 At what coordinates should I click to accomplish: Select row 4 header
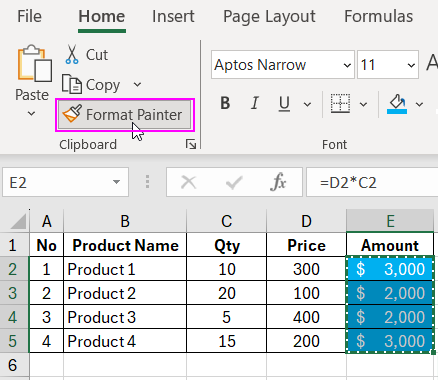pos(14,317)
